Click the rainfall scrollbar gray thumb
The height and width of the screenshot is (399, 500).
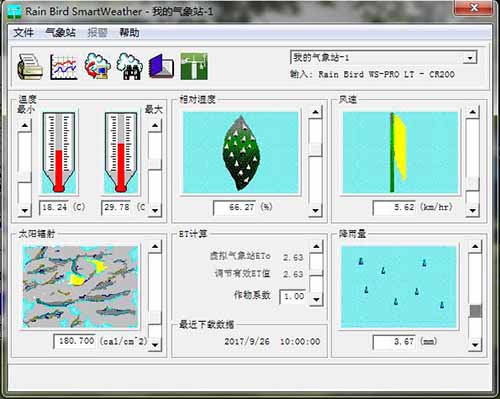point(476,311)
